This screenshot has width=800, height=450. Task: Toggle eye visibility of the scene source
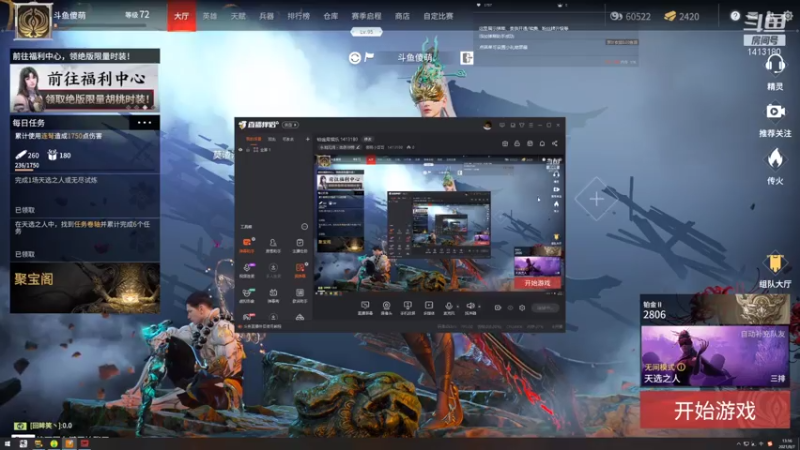[x=241, y=150]
